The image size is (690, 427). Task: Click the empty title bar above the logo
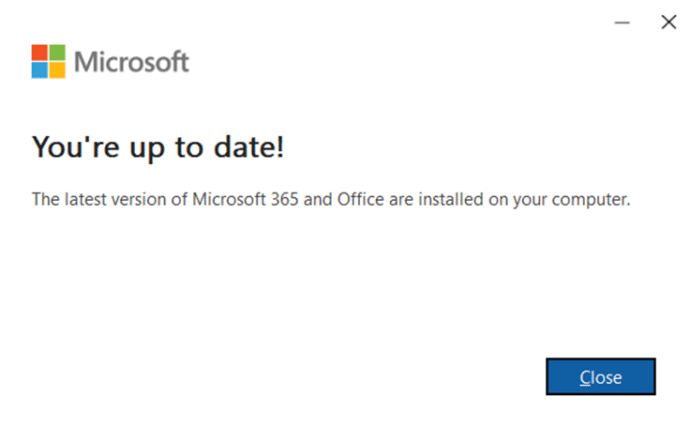(x=300, y=20)
